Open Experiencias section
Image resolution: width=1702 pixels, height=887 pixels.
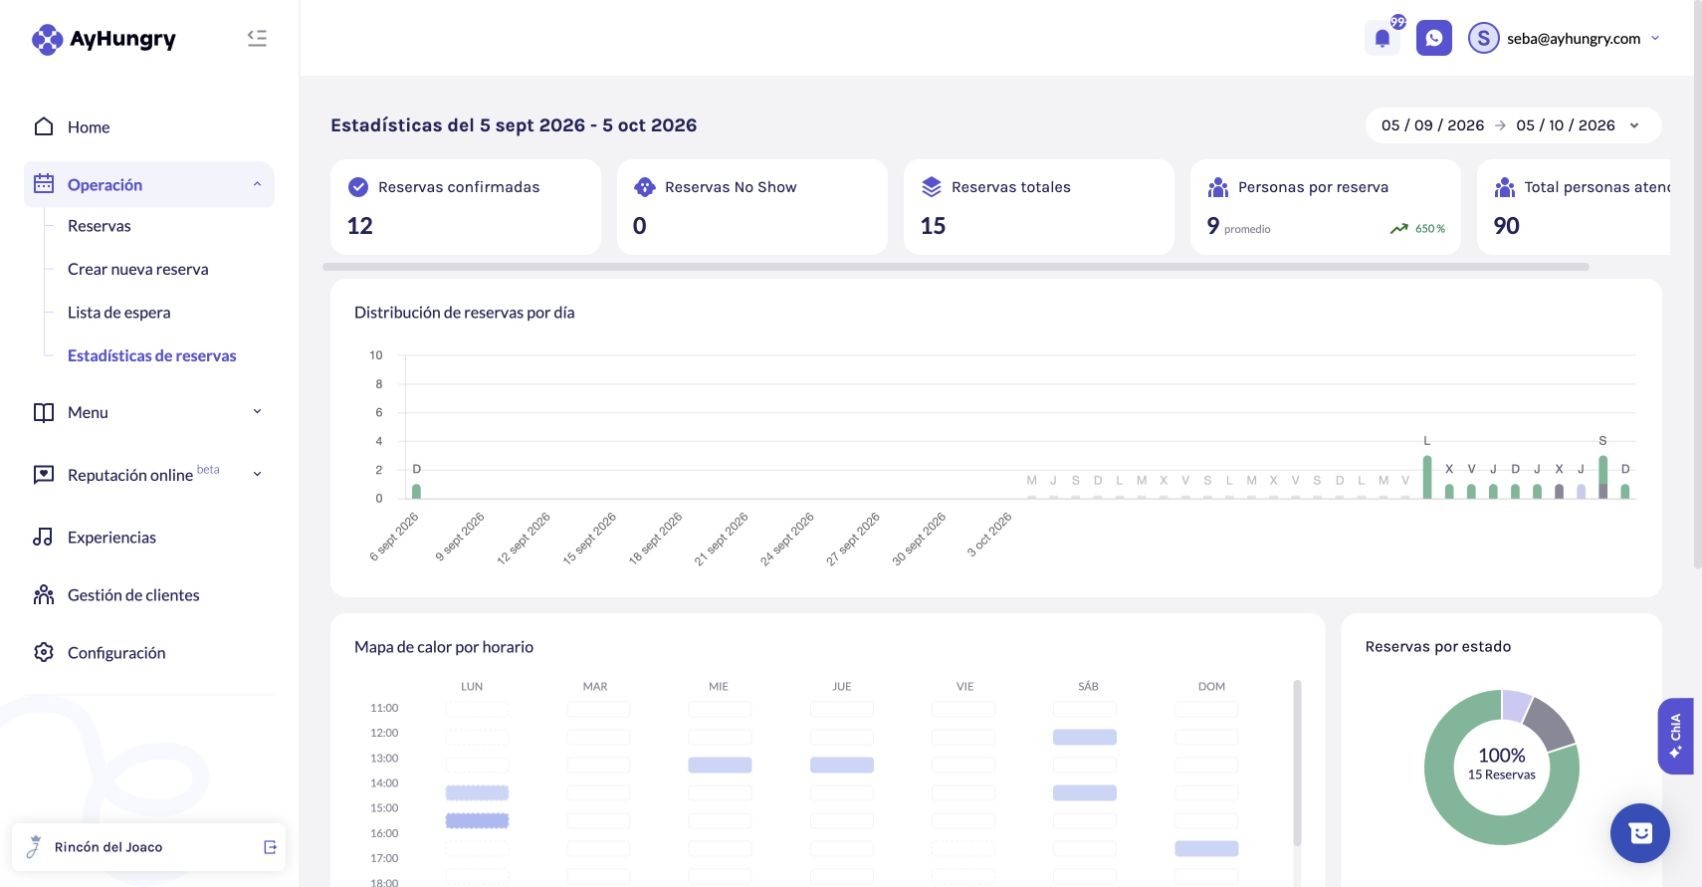click(x=112, y=537)
